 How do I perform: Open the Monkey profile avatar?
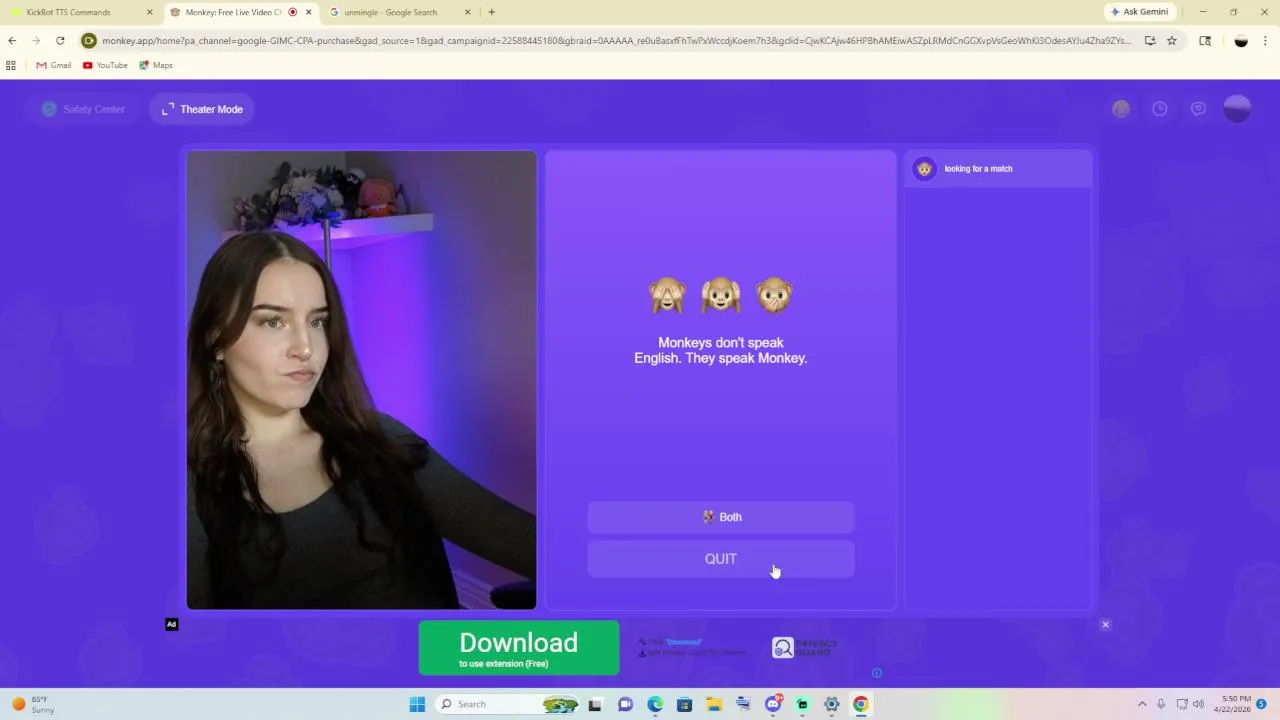[x=1237, y=109]
